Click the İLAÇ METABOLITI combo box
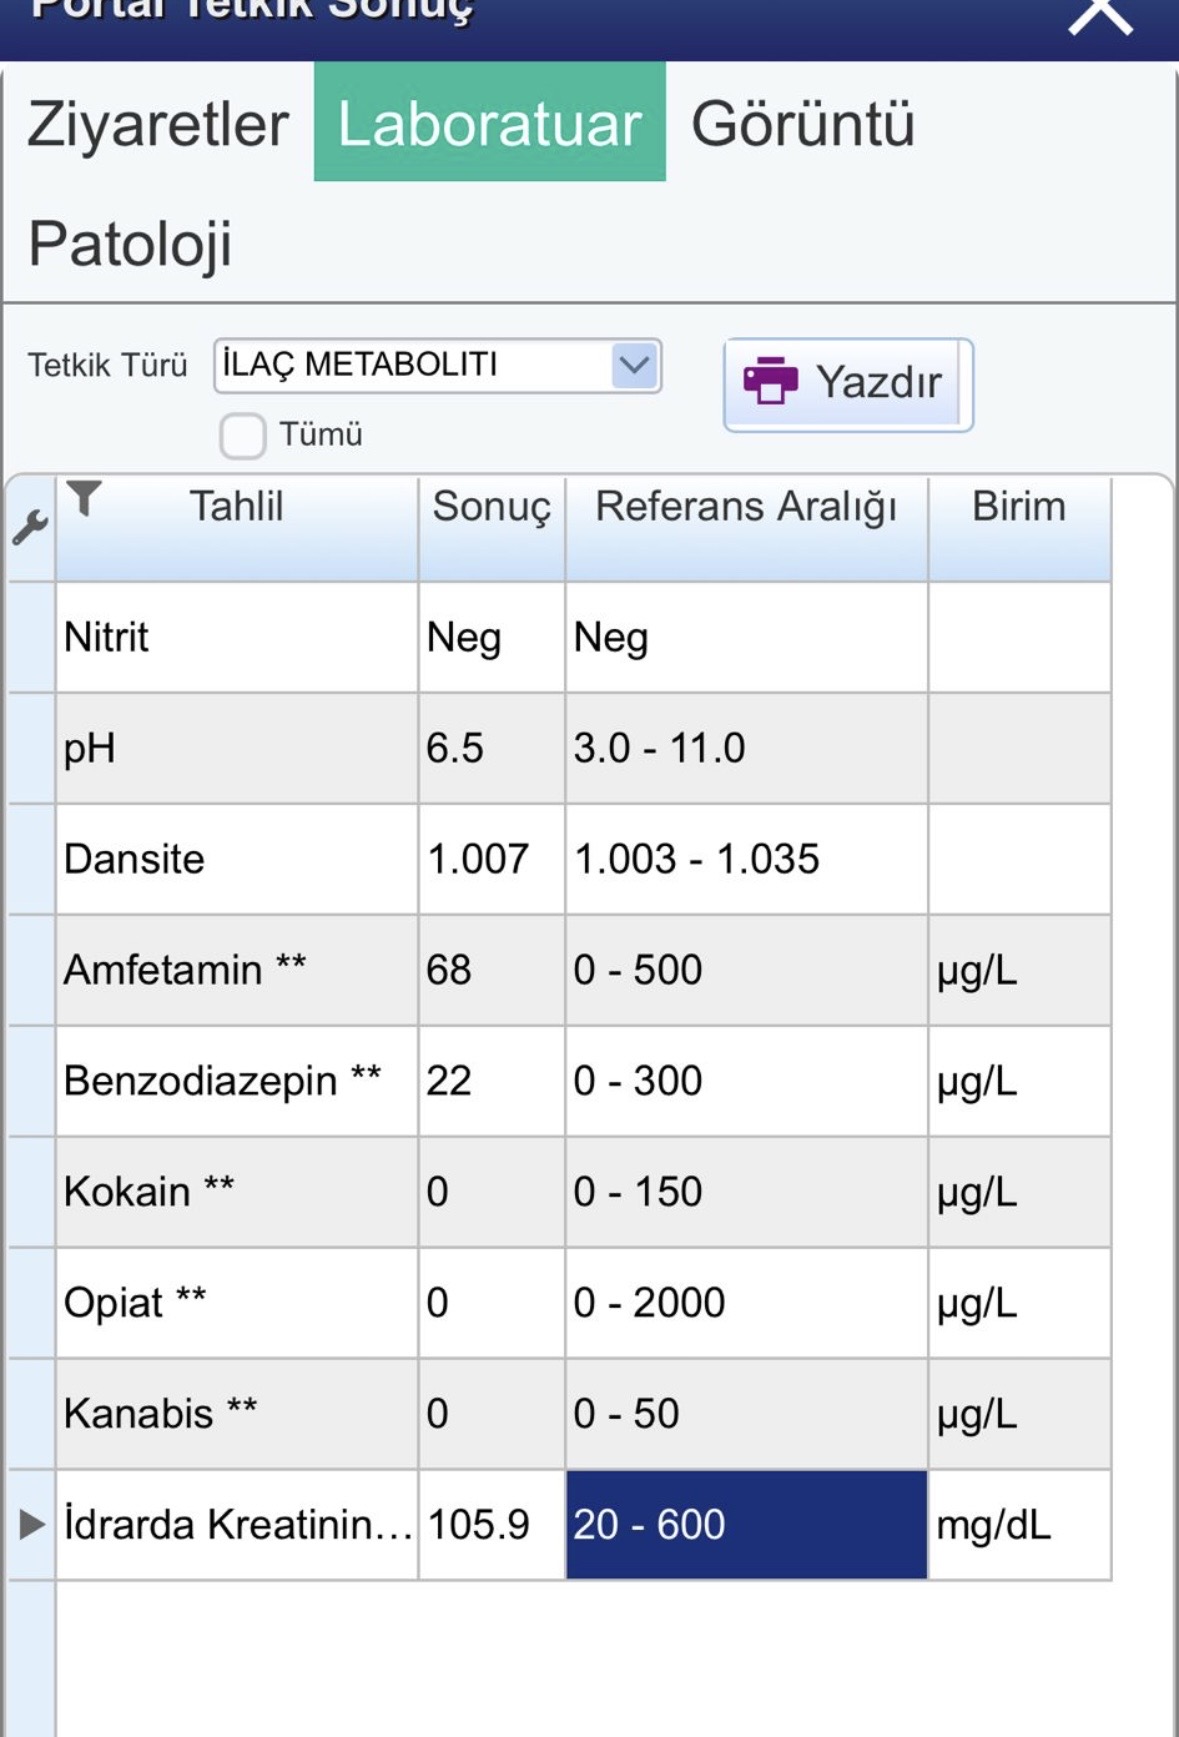The width and height of the screenshot is (1179, 1737). 437,365
